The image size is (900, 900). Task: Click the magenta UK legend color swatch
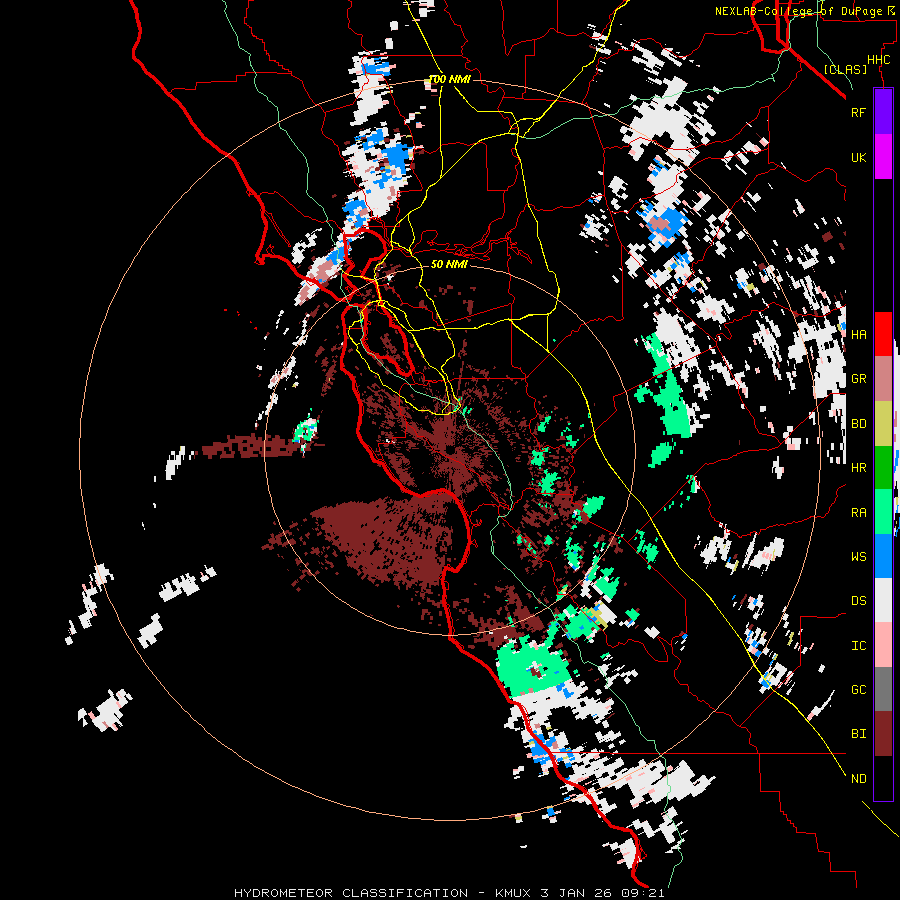tap(883, 157)
